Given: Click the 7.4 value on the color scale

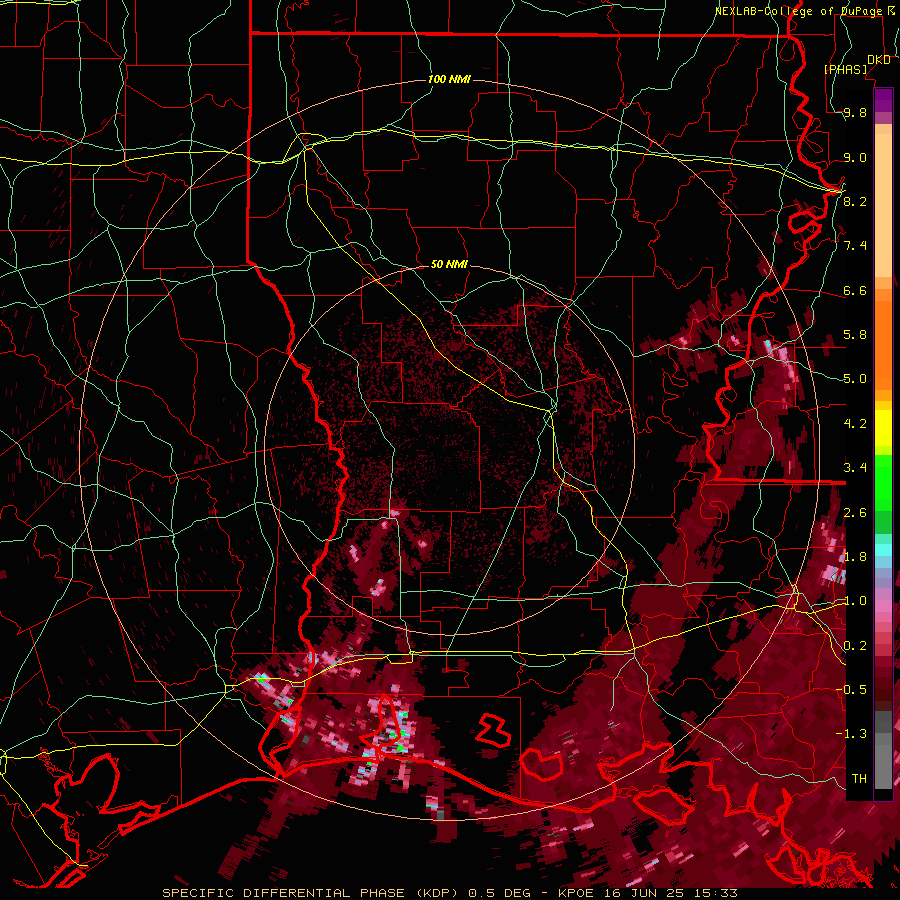Looking at the screenshot, I should [x=855, y=246].
